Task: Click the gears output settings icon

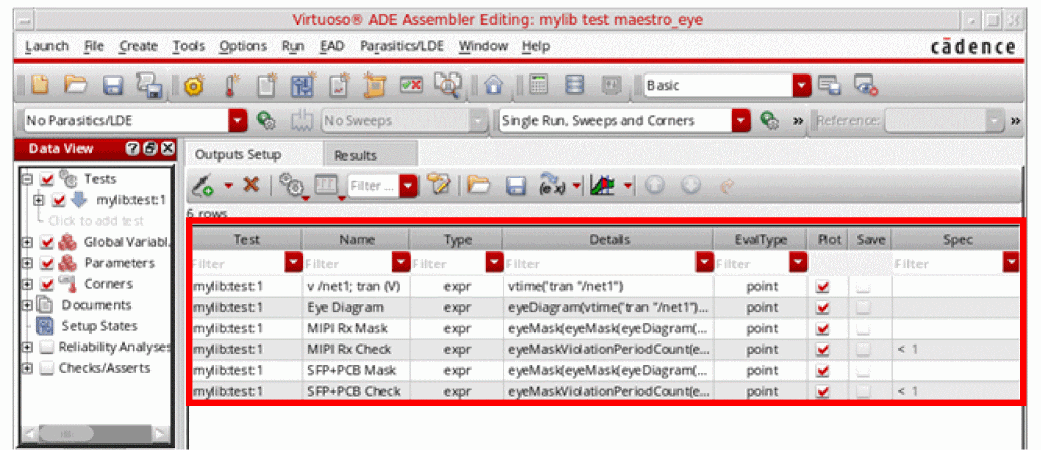Action: tap(292, 187)
